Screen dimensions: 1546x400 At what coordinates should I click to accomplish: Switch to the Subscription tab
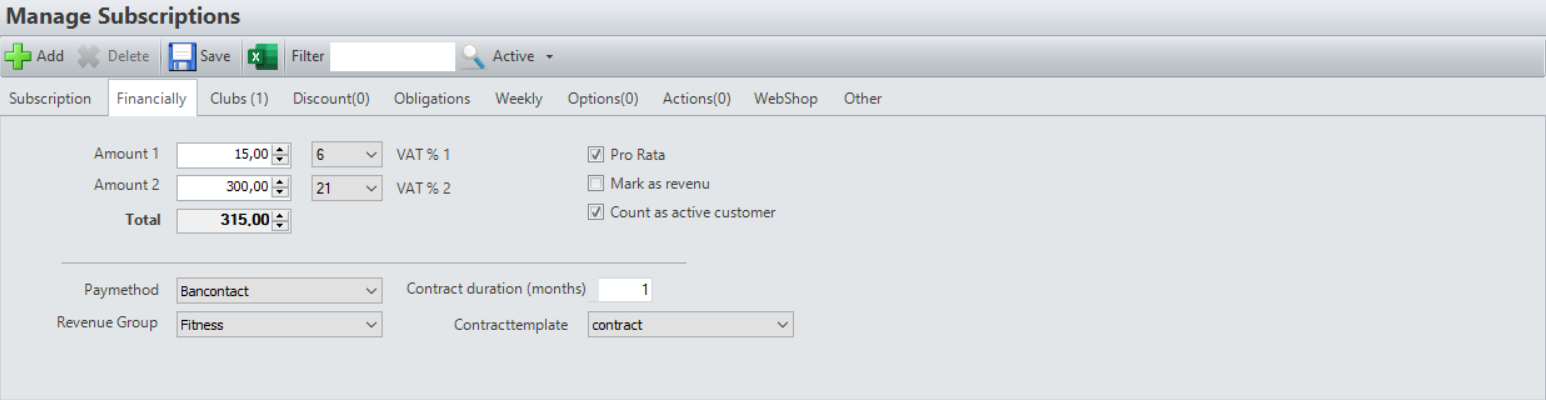50,98
